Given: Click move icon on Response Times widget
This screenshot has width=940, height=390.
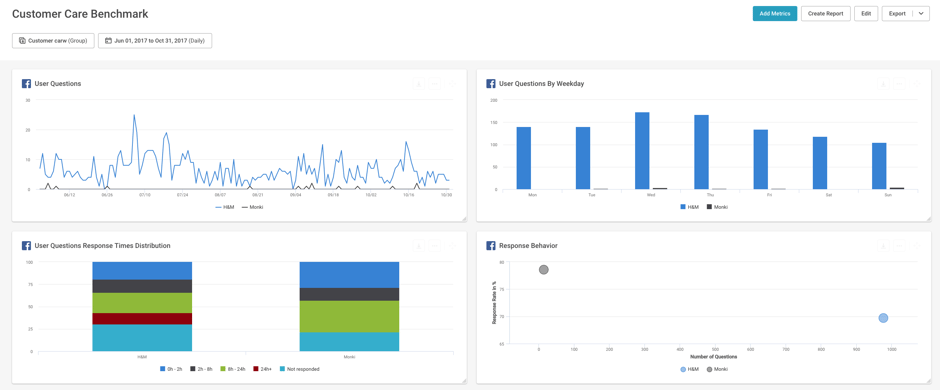Looking at the screenshot, I should point(451,246).
